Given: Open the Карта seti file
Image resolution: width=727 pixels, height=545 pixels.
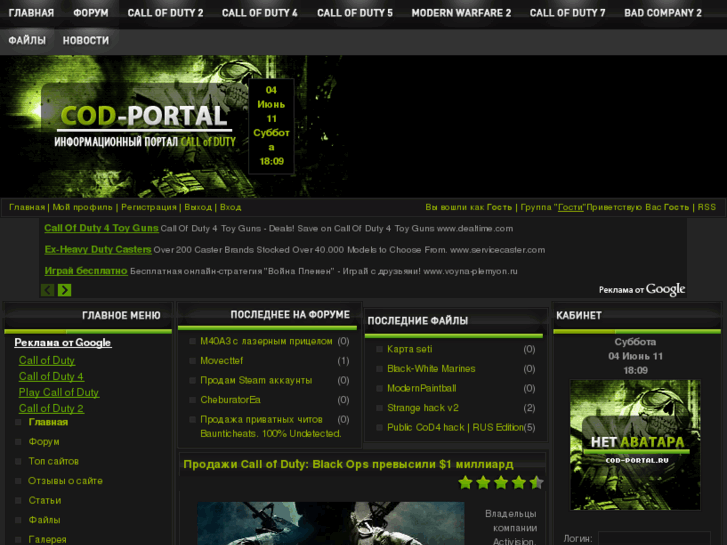Looking at the screenshot, I should point(409,349).
